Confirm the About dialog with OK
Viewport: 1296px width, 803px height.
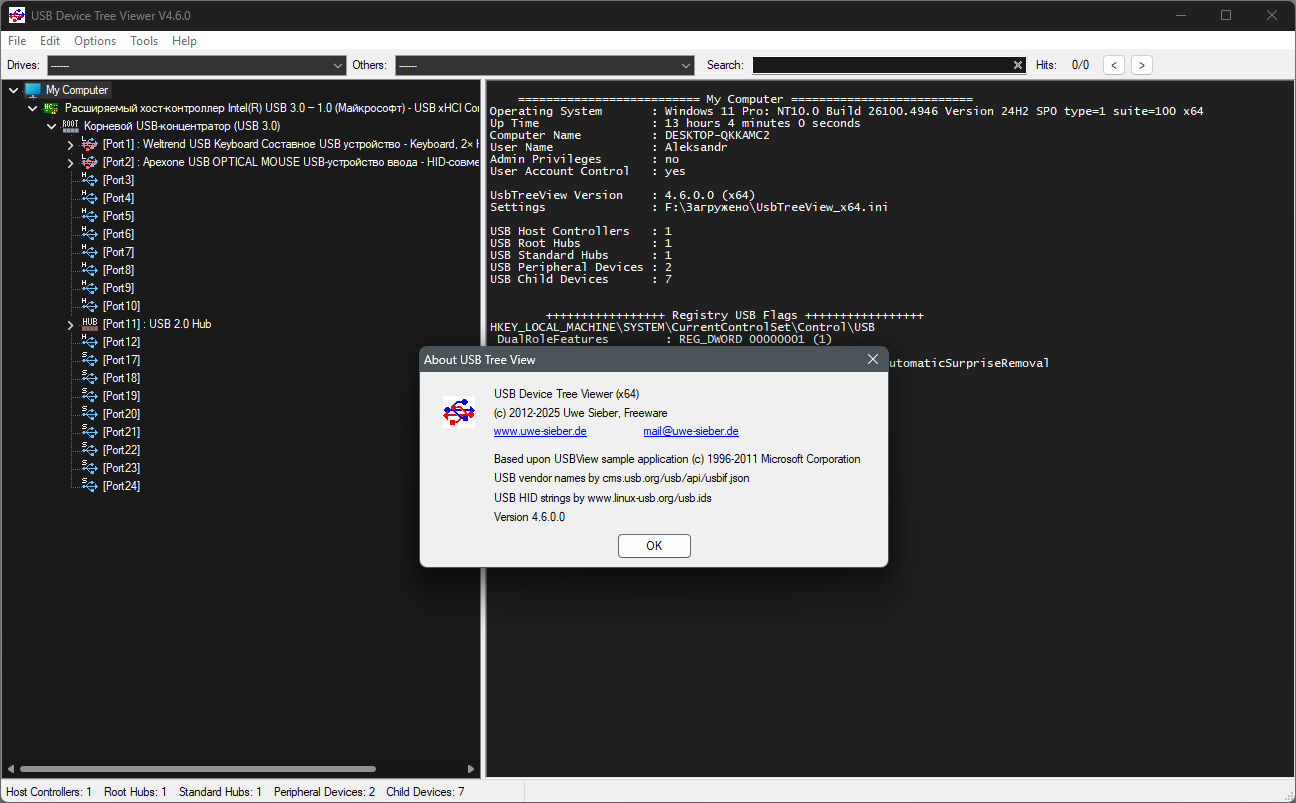654,546
